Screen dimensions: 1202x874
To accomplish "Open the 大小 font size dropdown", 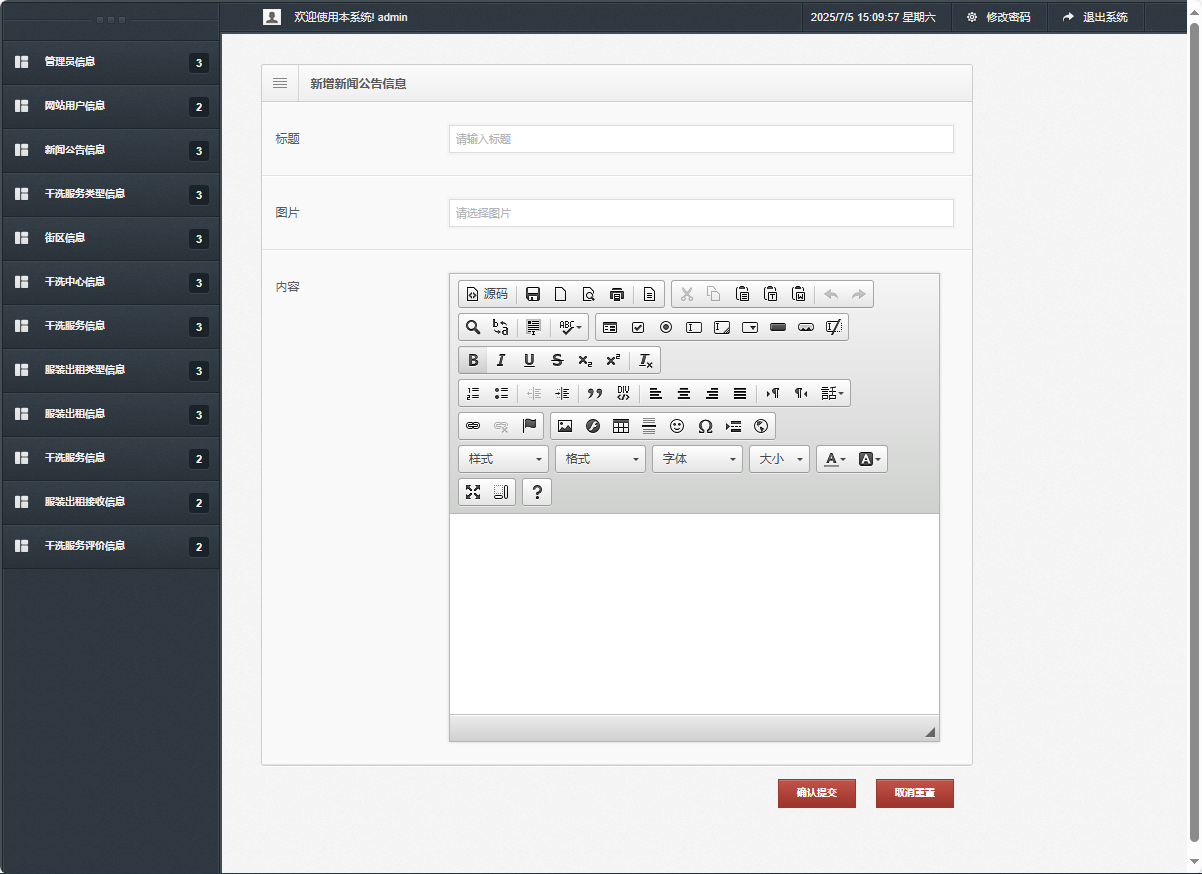I will [x=779, y=459].
